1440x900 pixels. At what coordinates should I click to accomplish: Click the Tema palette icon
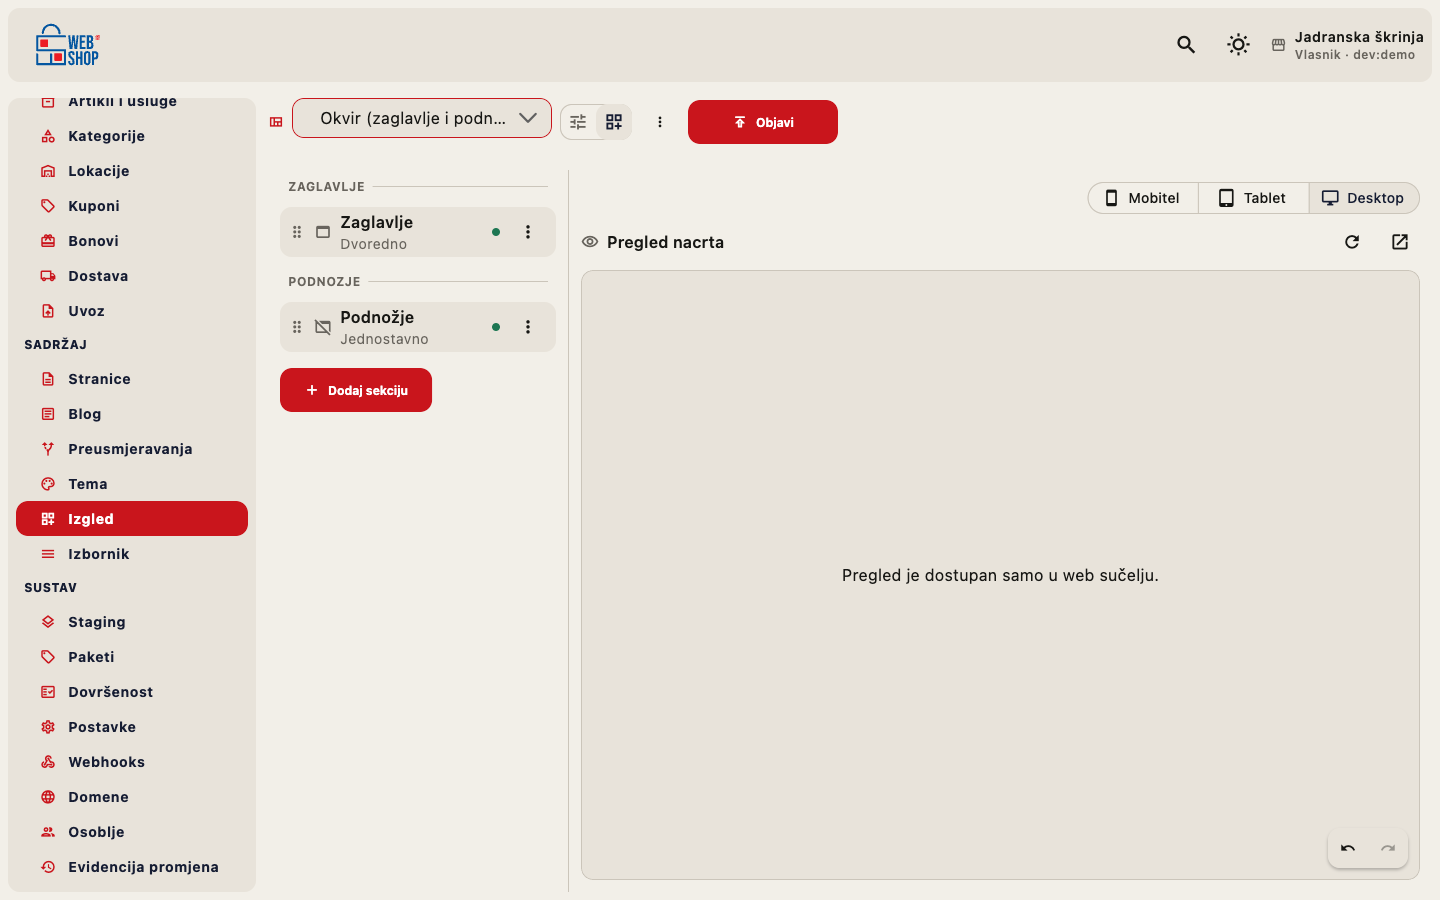coord(48,484)
